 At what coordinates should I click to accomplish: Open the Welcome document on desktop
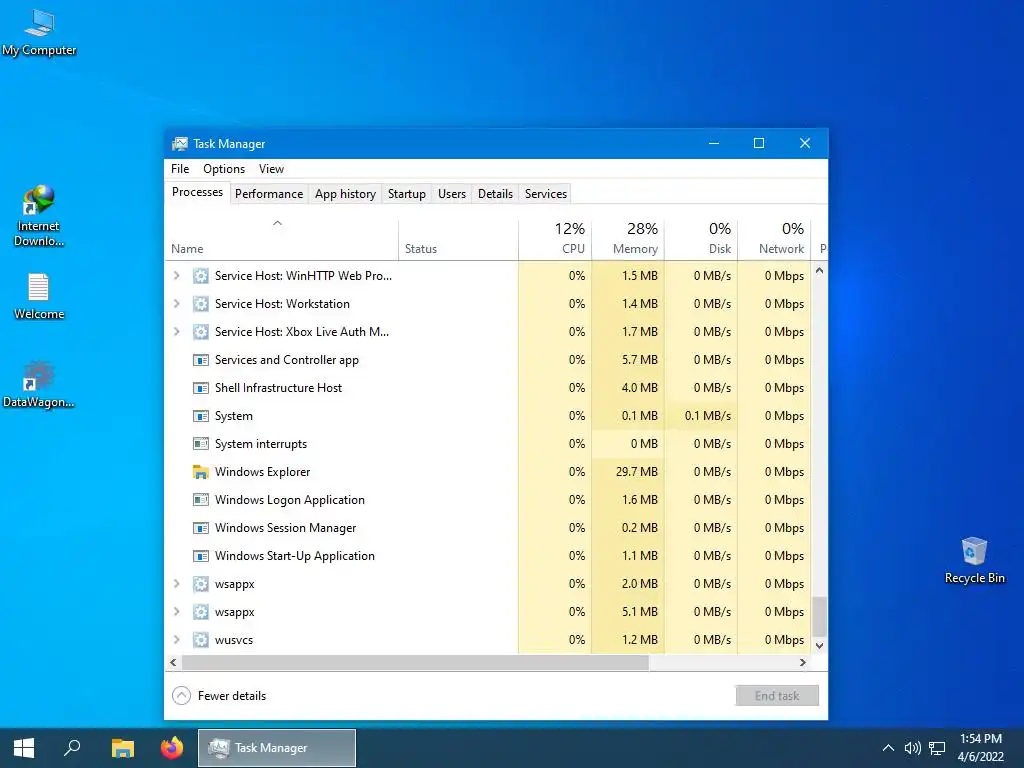[39, 296]
